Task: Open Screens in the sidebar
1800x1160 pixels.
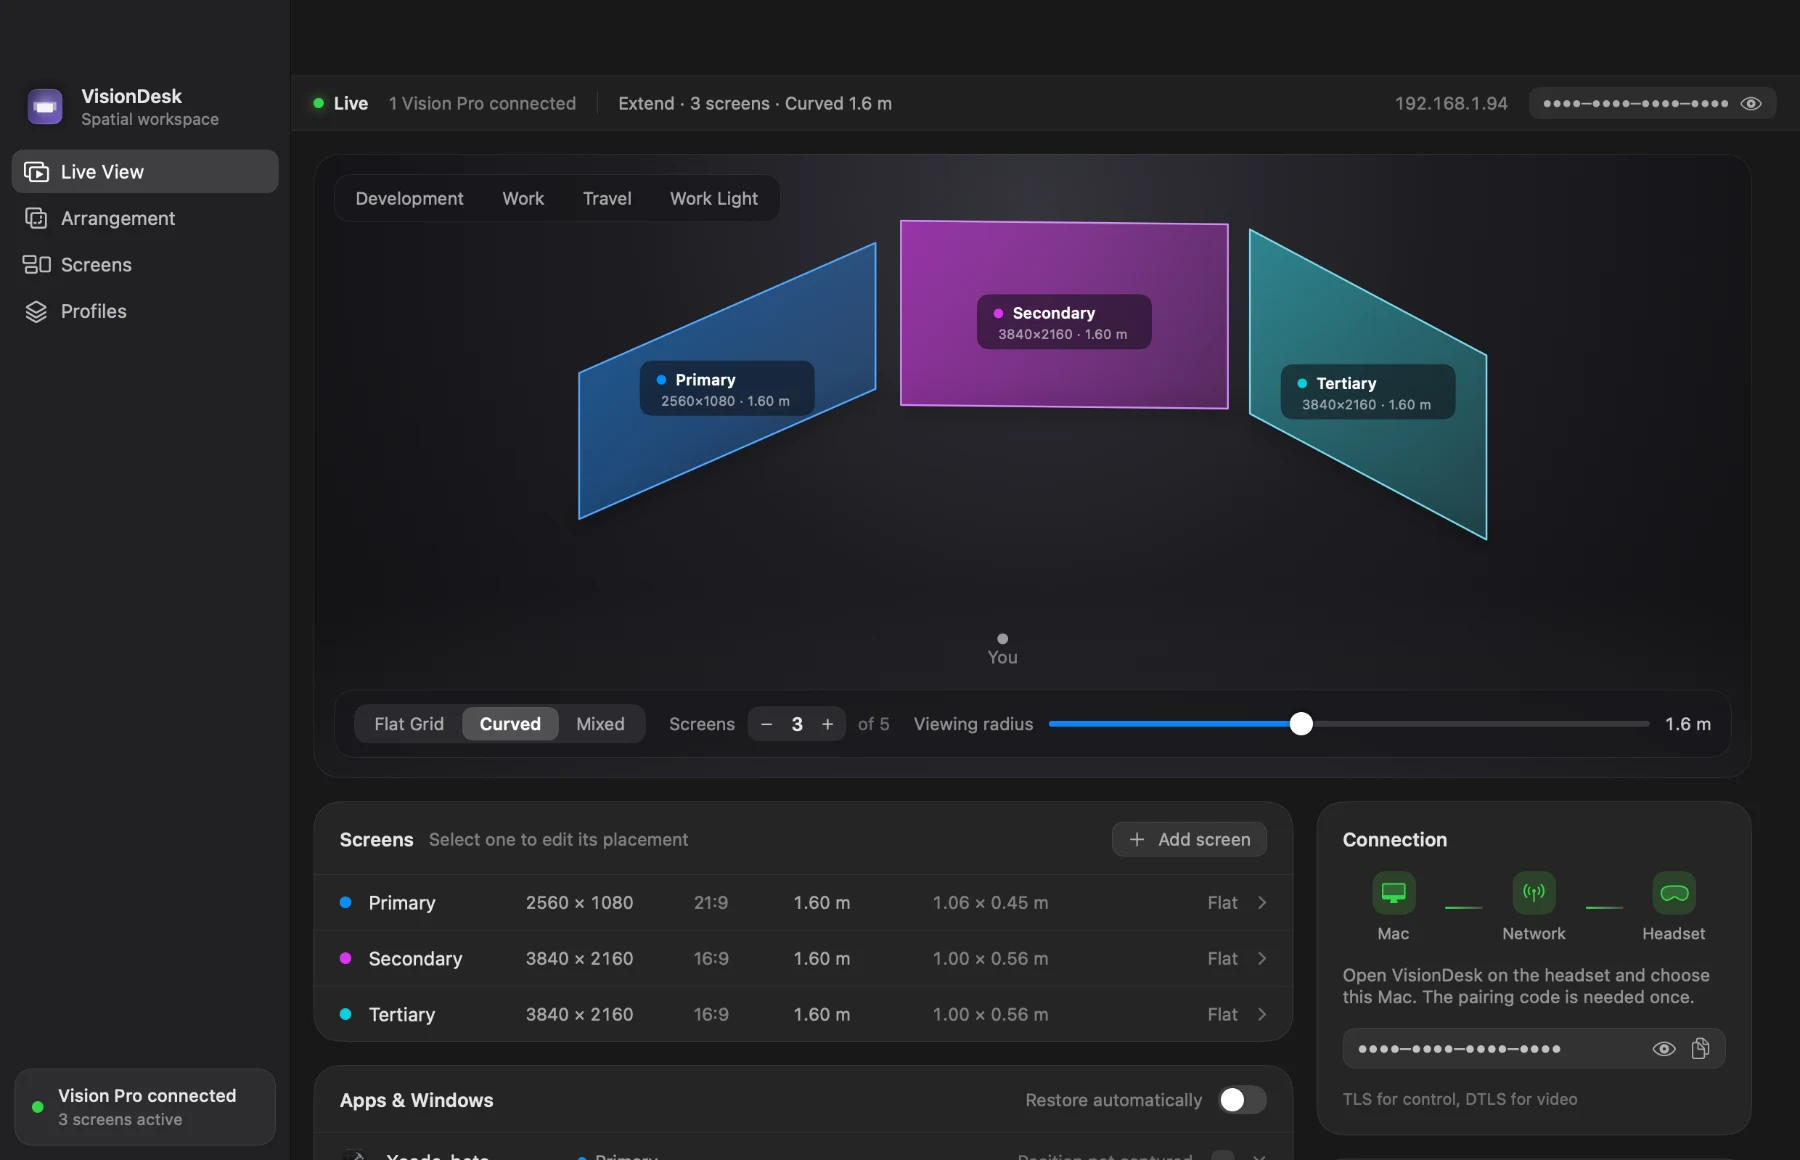Action: [145, 265]
